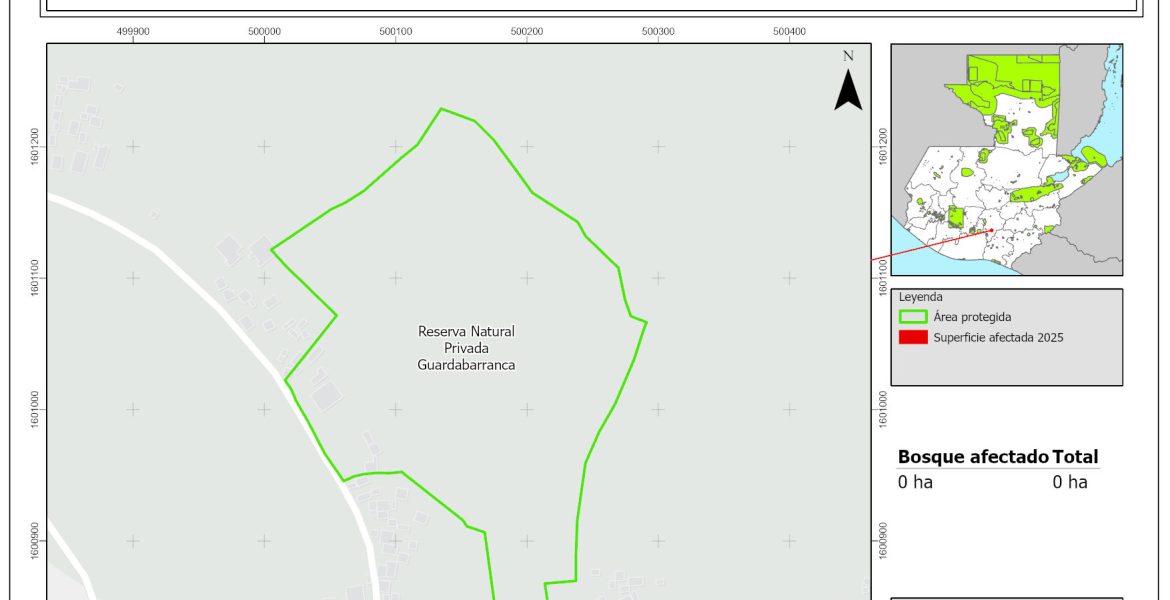Select the green Área protegida legend symbol
Screen dimensions: 1170x600
coord(913,317)
